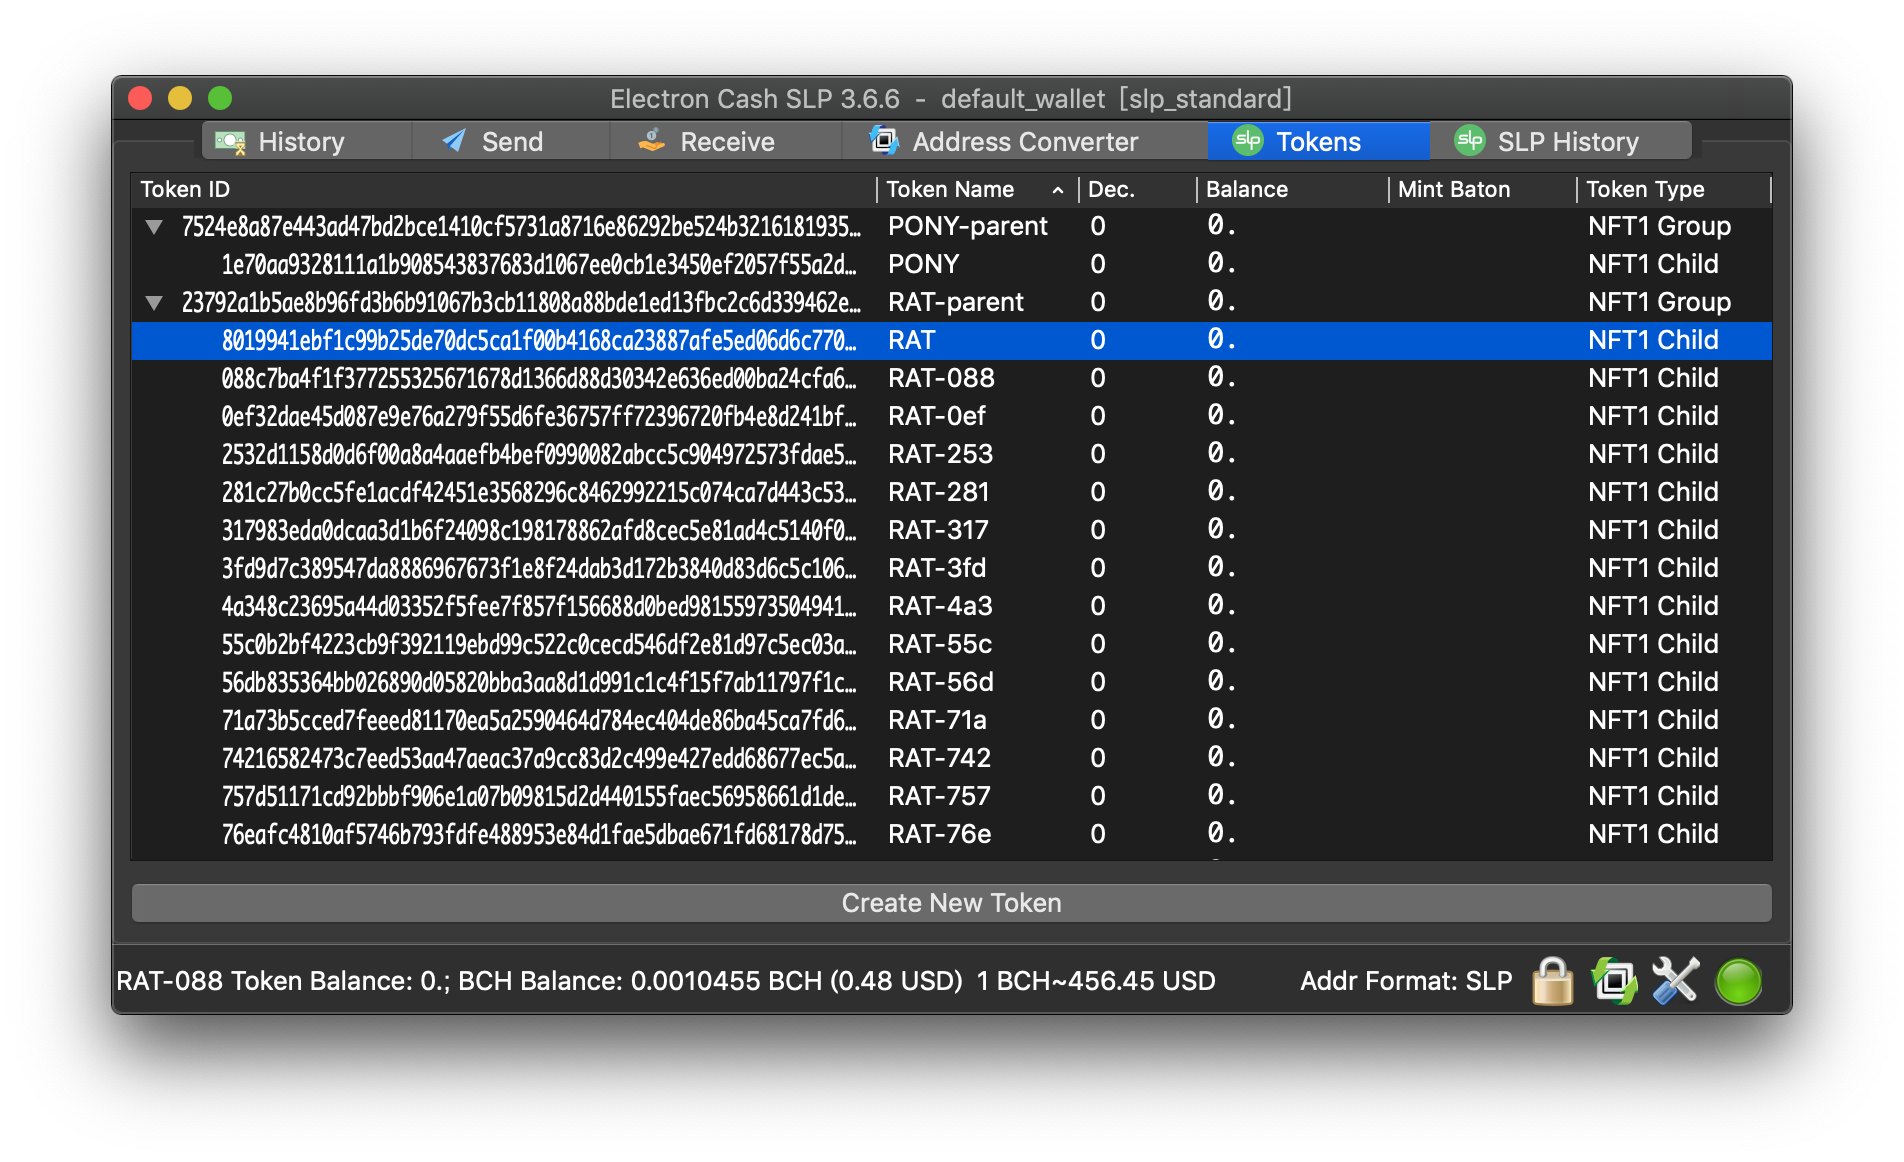Click token ID starting with 23792a1b5ae8

pos(521,303)
